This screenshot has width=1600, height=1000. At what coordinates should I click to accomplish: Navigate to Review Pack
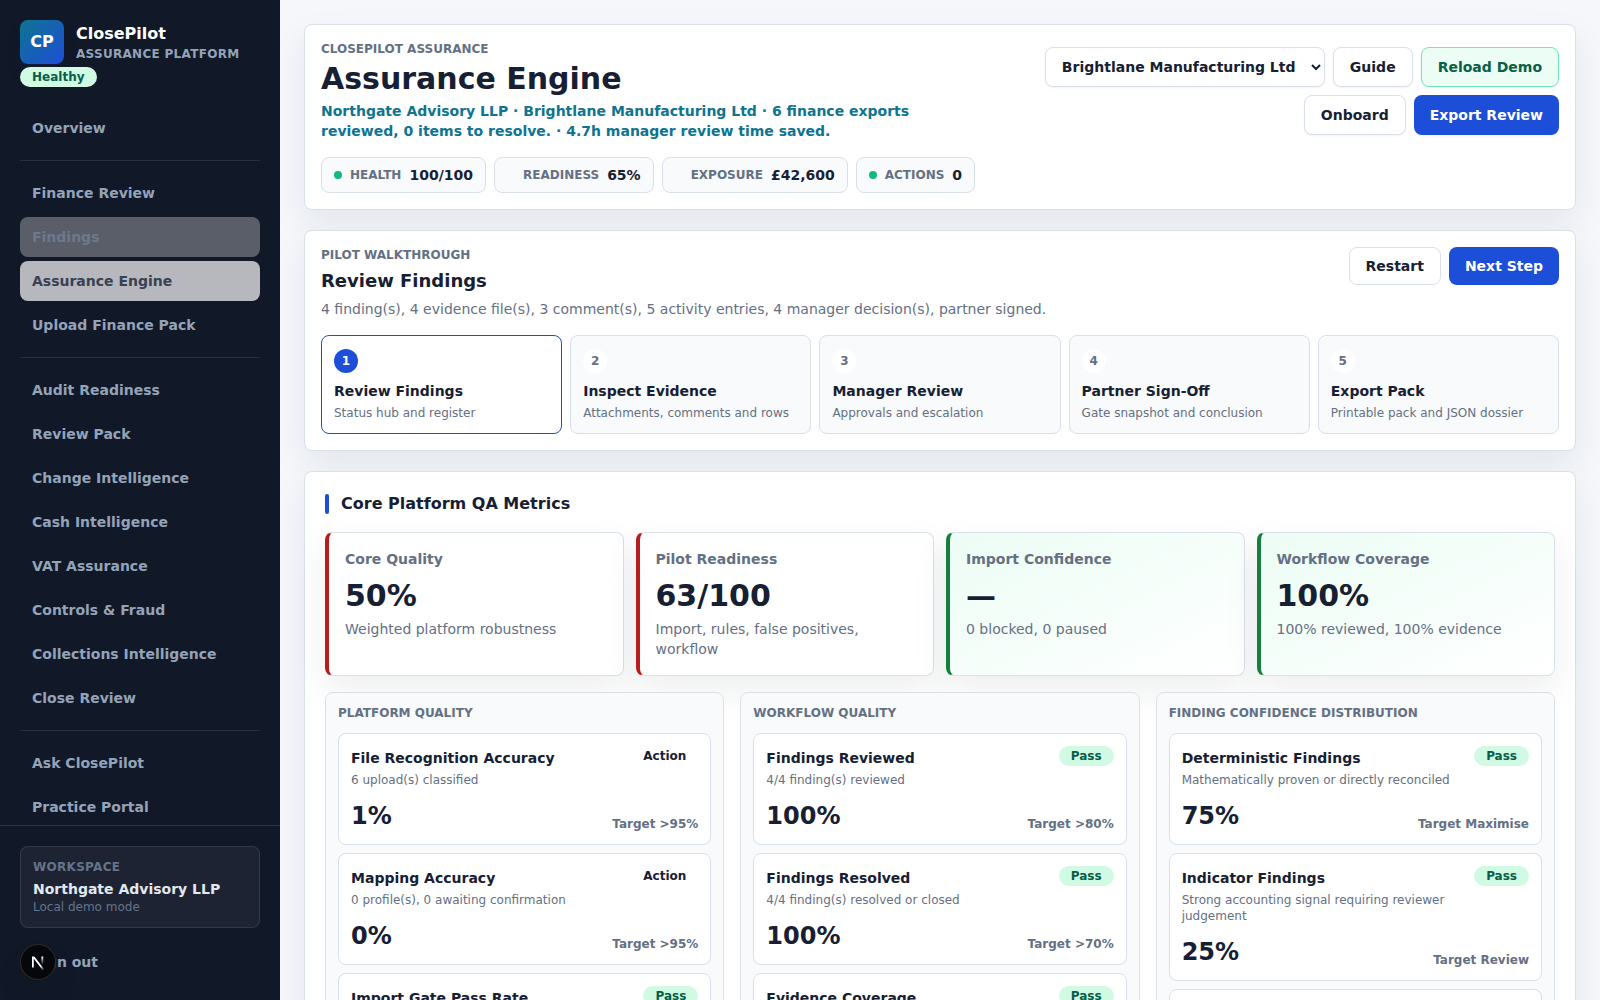(x=140, y=434)
